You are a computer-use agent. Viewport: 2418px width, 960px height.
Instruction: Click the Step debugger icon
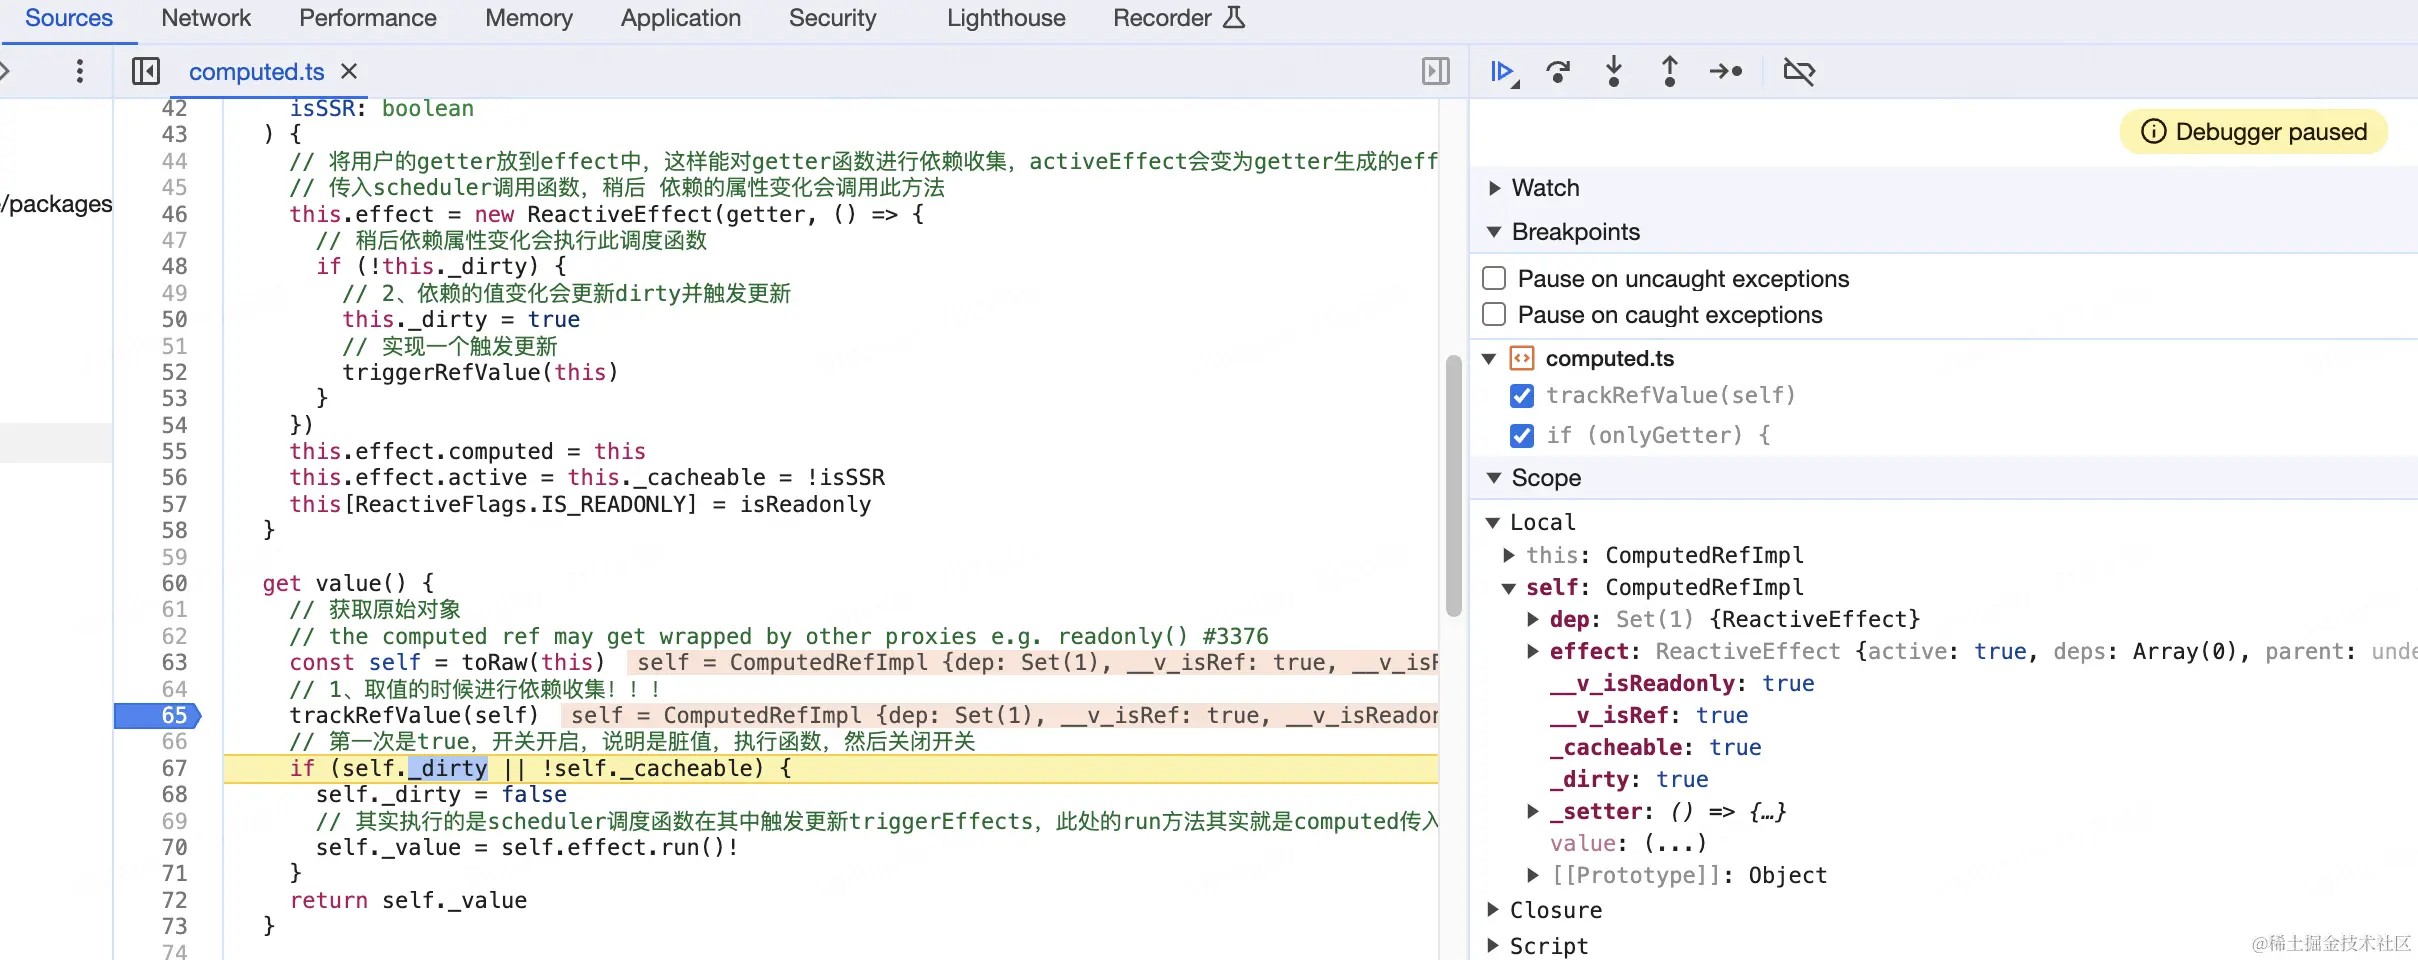point(1726,71)
